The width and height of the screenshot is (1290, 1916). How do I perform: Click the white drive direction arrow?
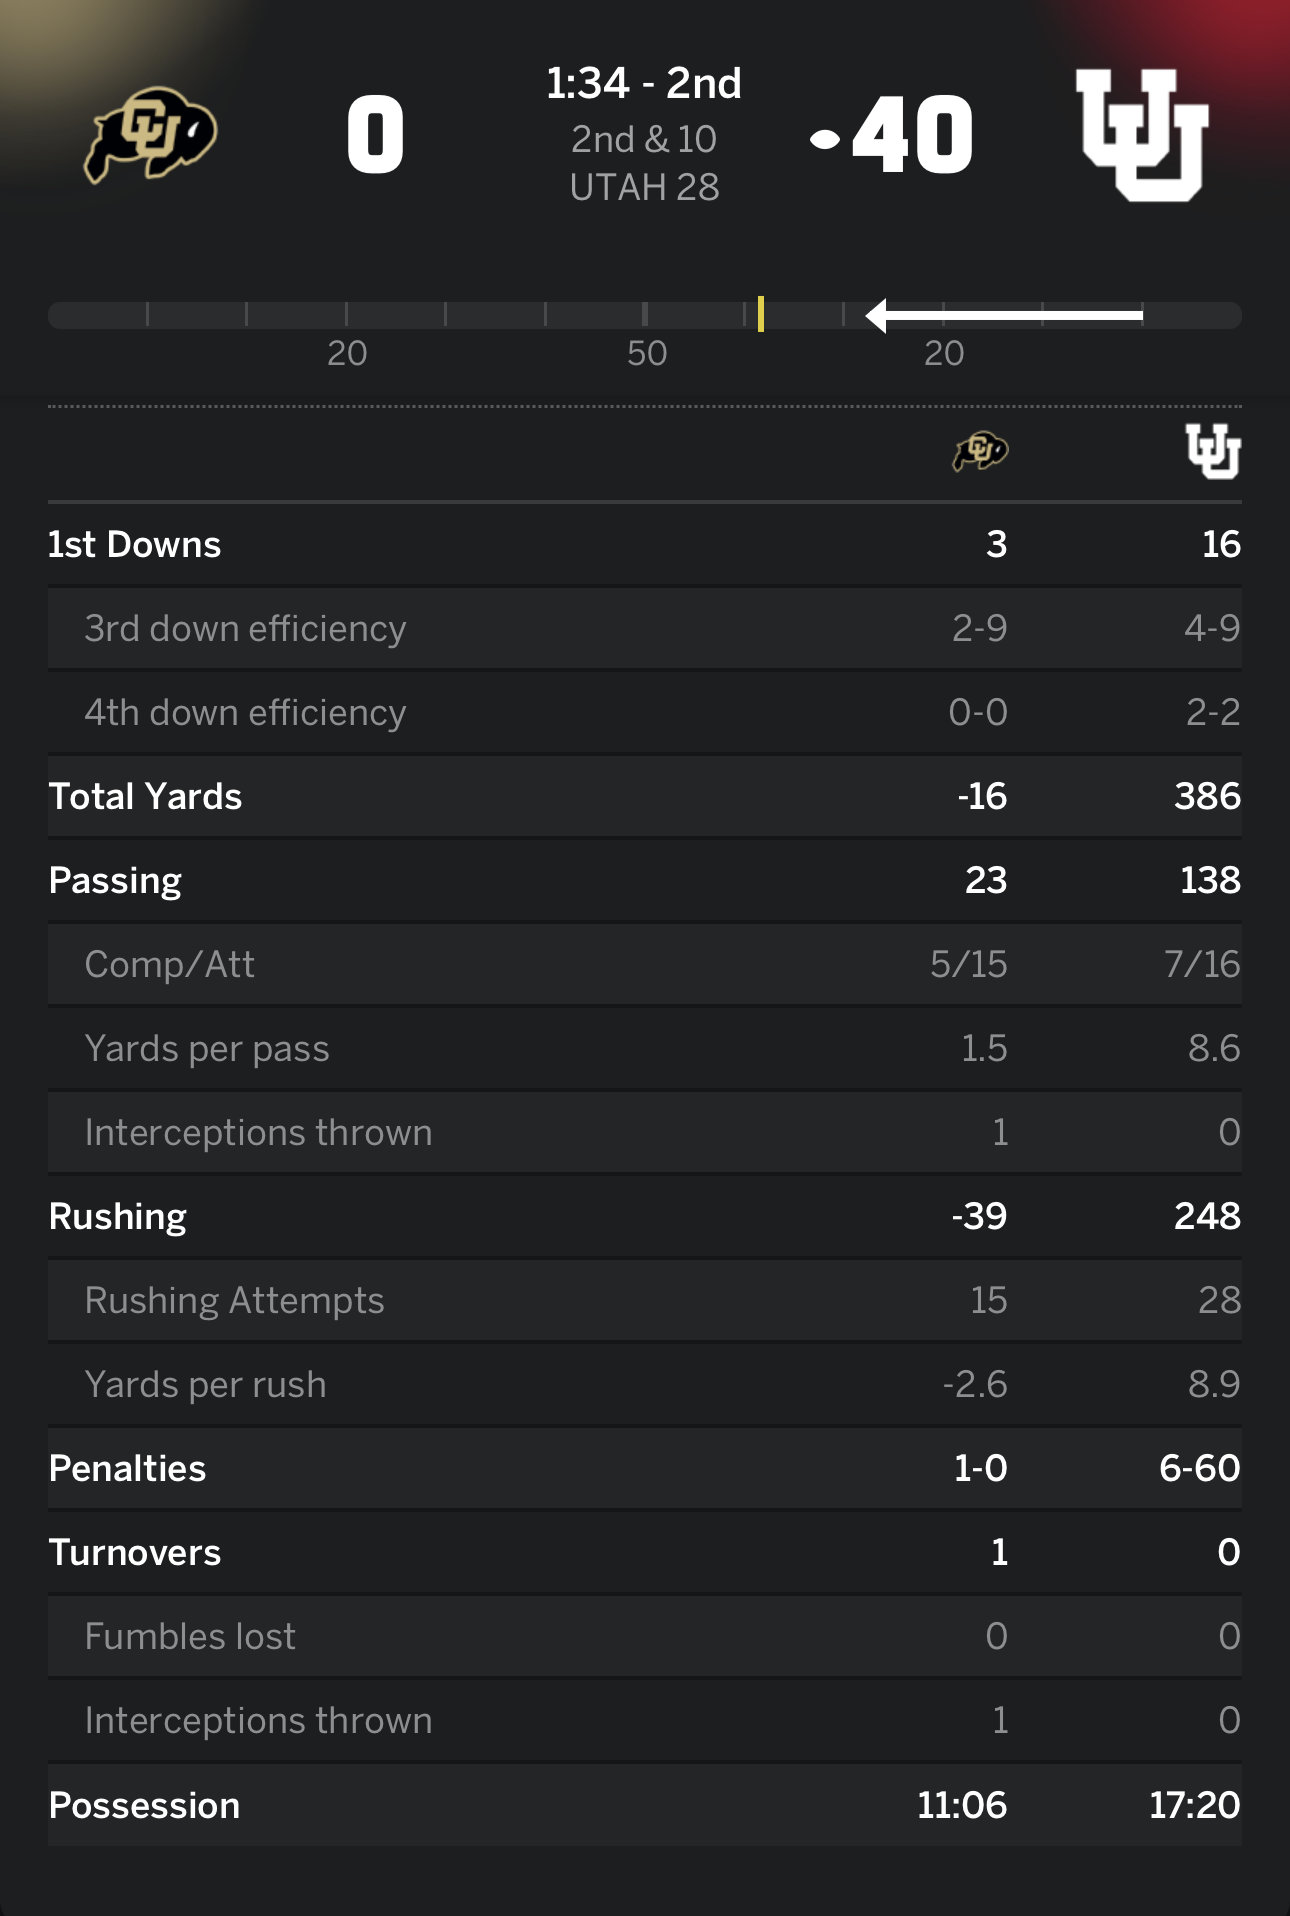[x=1004, y=315]
